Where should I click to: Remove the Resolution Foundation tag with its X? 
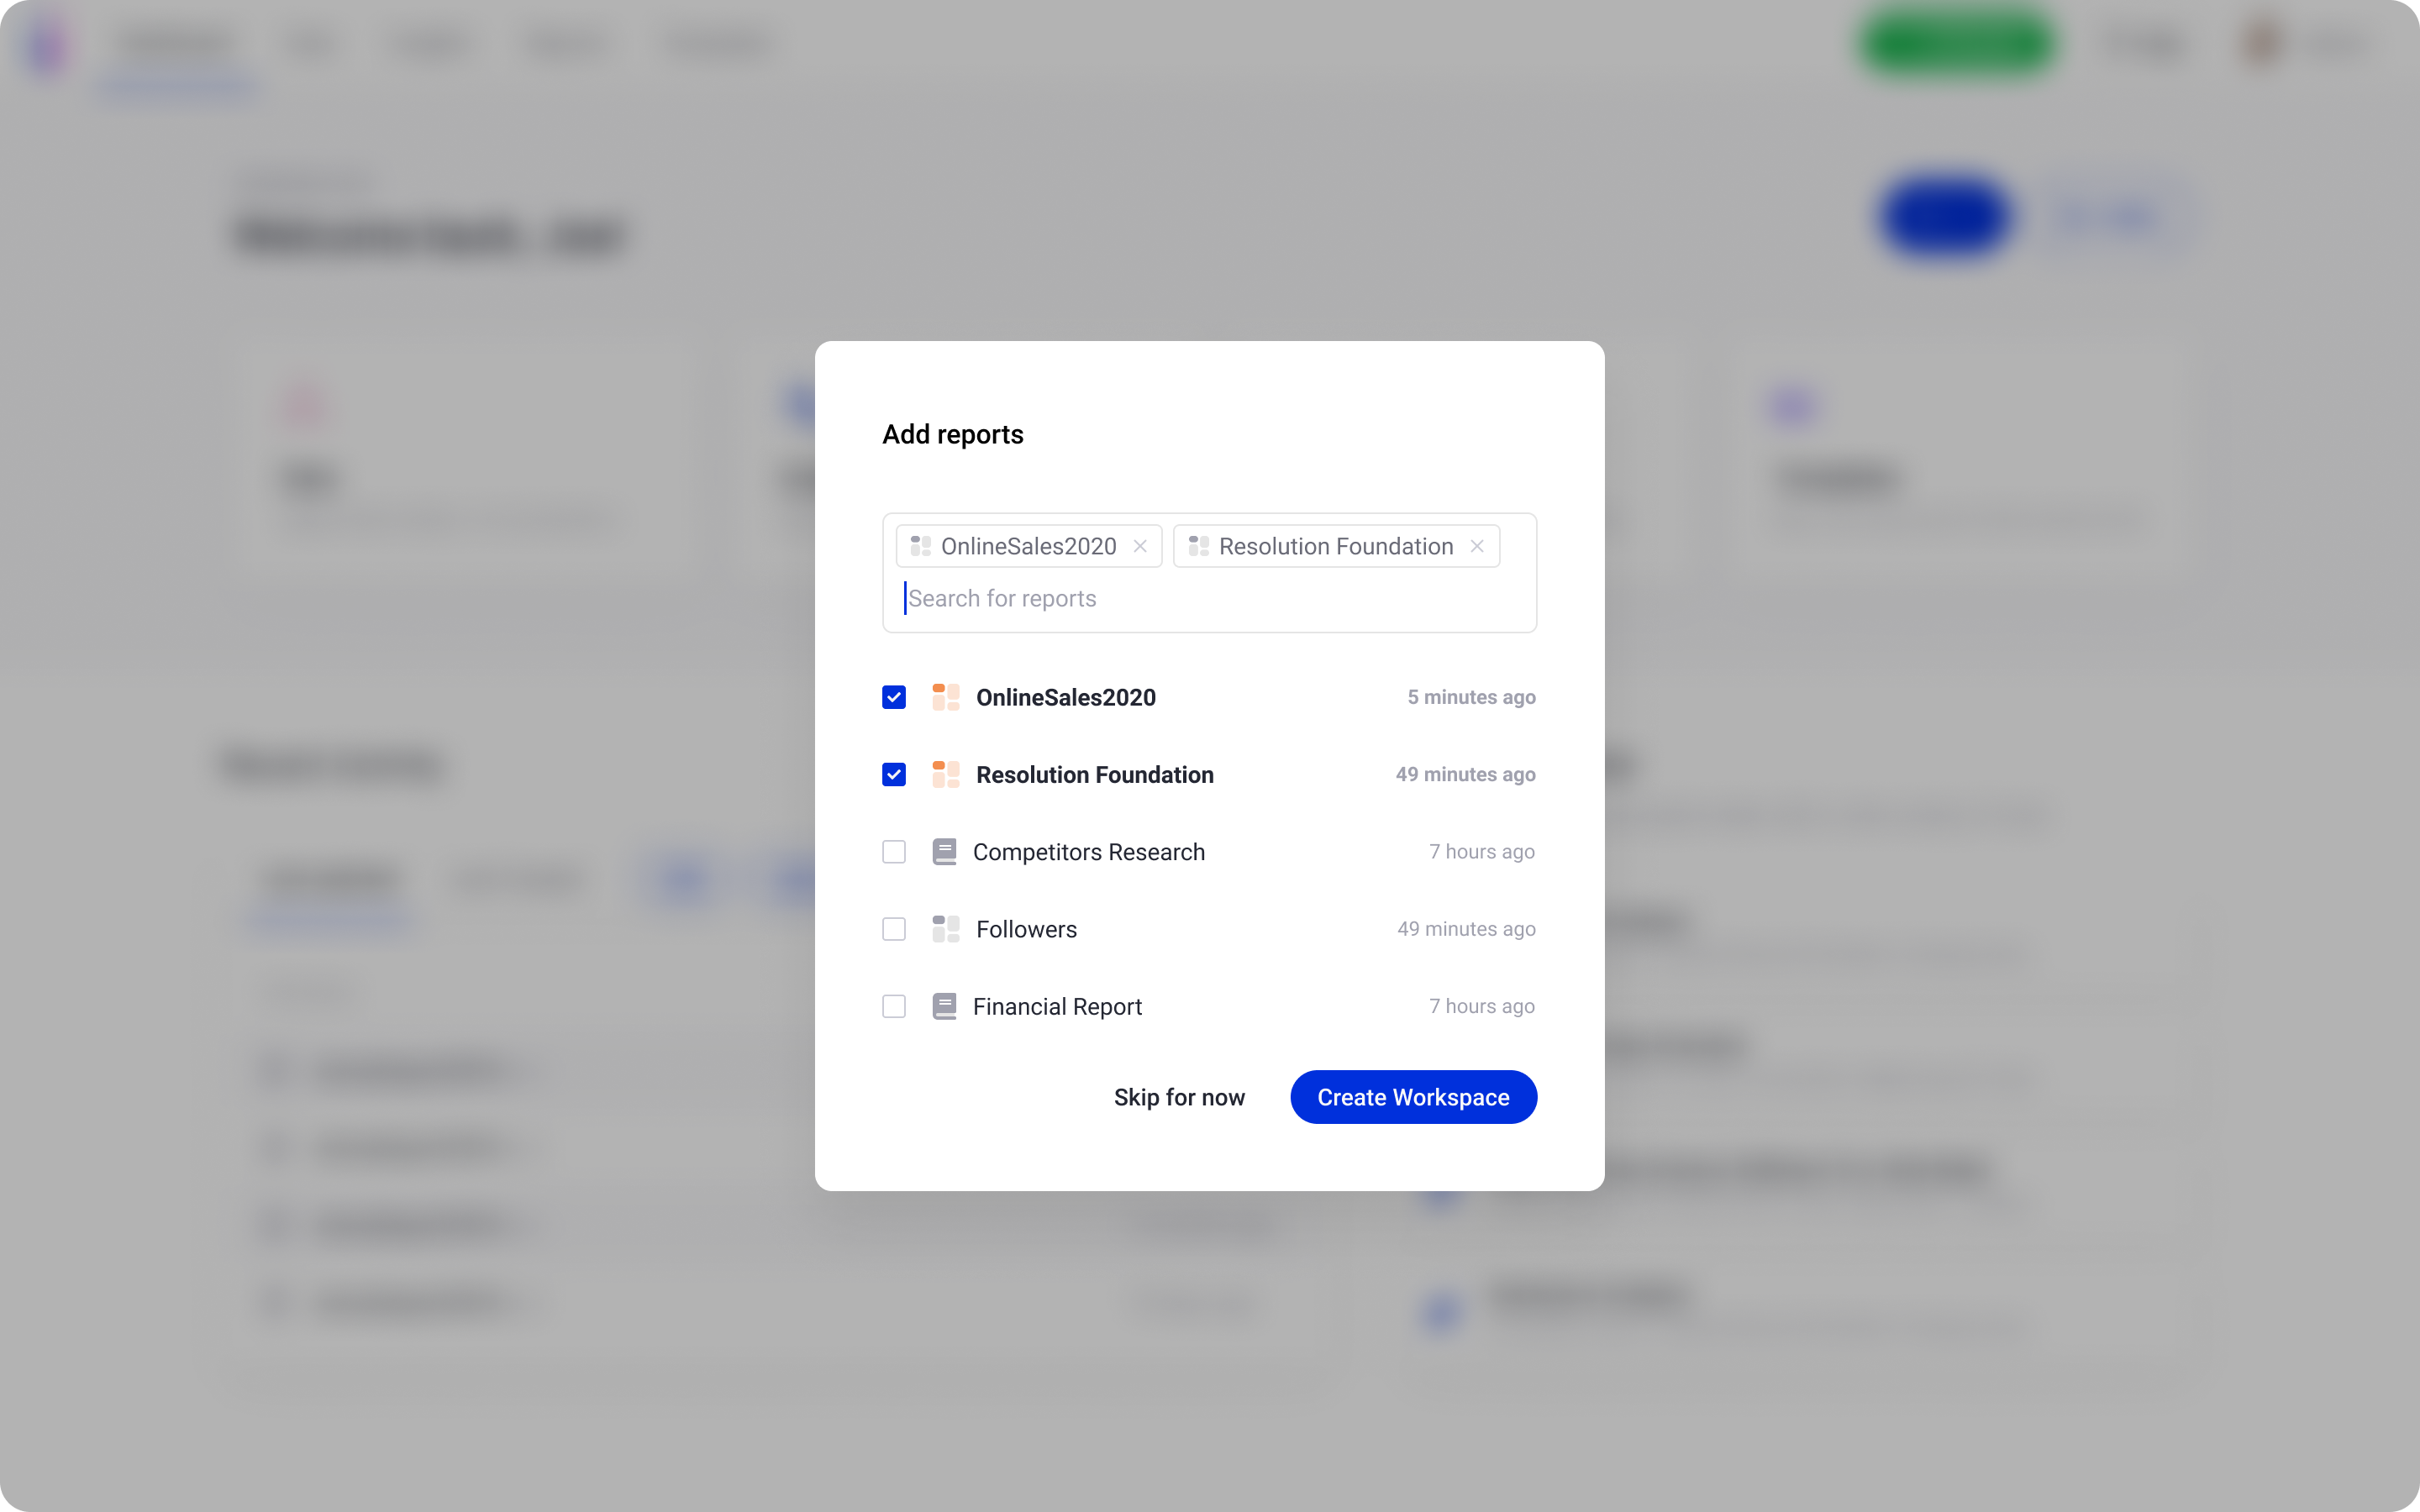pos(1477,546)
